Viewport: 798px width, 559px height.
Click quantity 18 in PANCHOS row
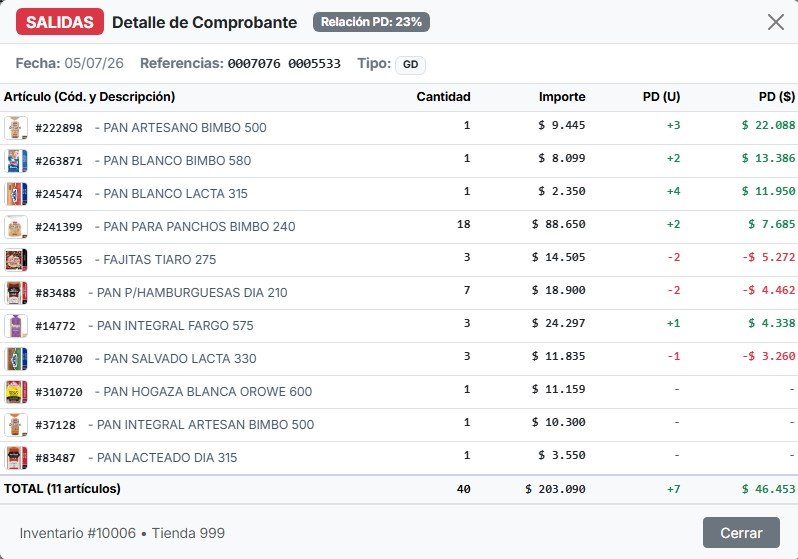click(464, 224)
